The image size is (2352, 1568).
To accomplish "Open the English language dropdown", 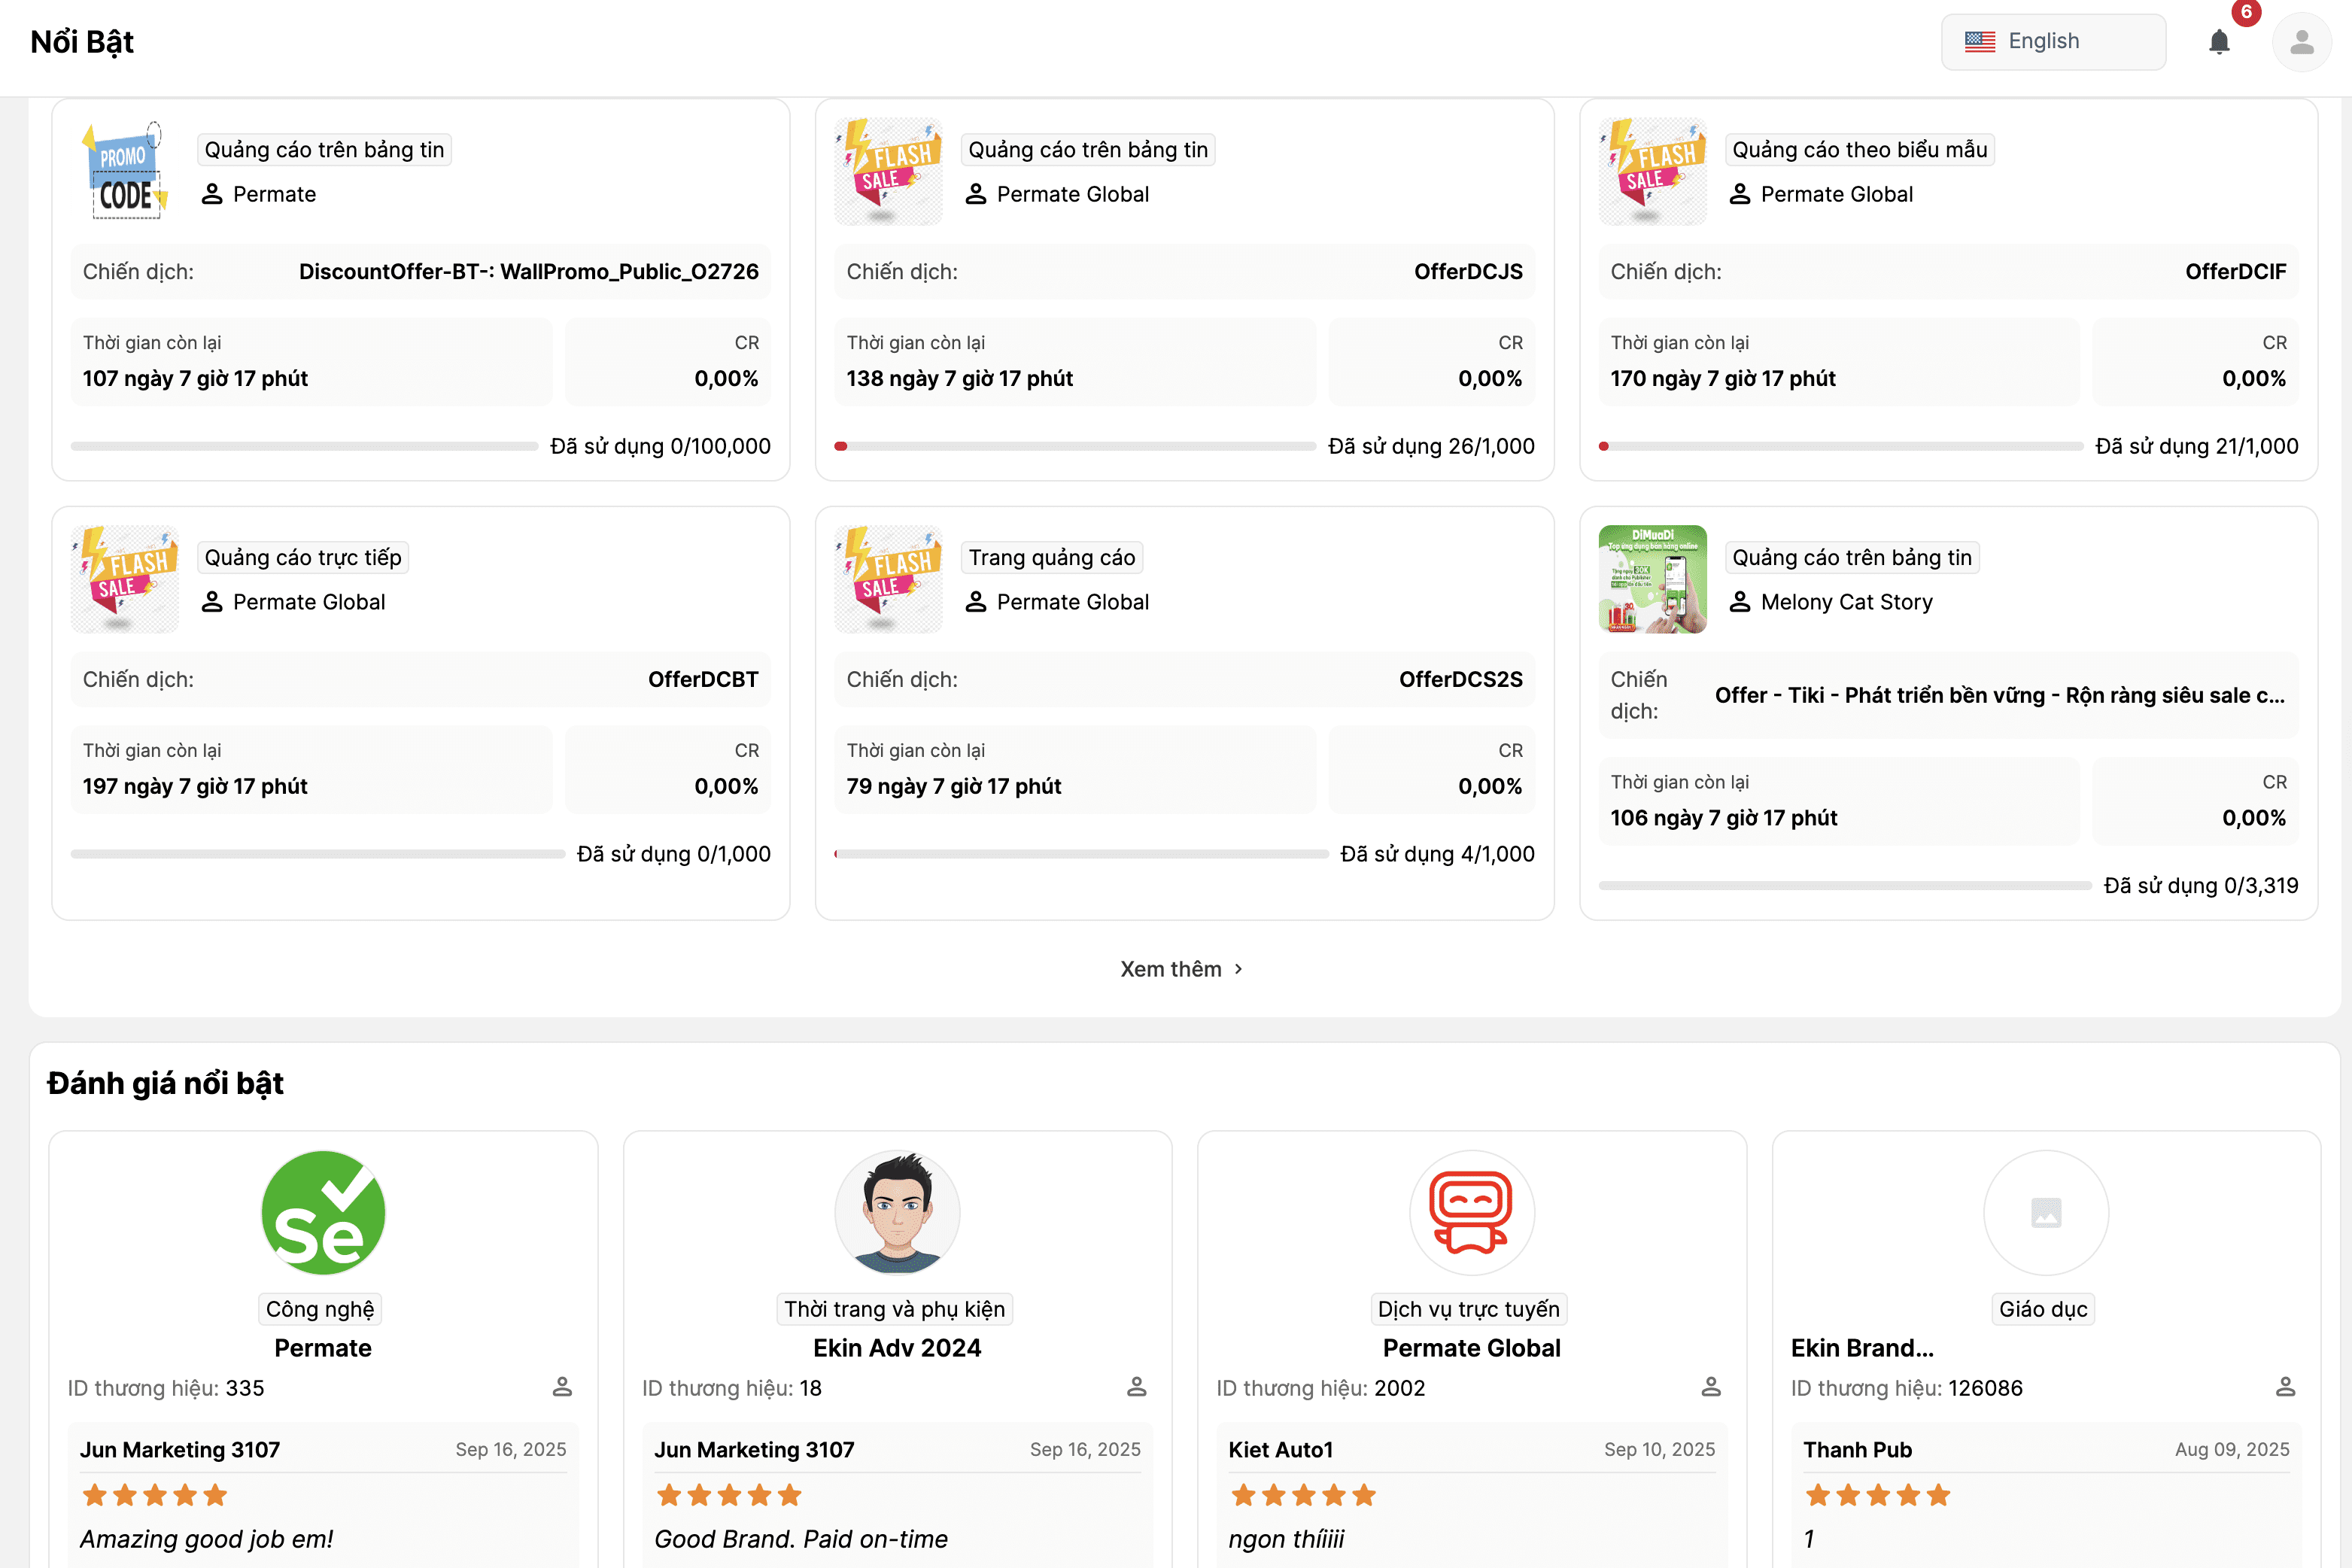I will pos(2053,42).
